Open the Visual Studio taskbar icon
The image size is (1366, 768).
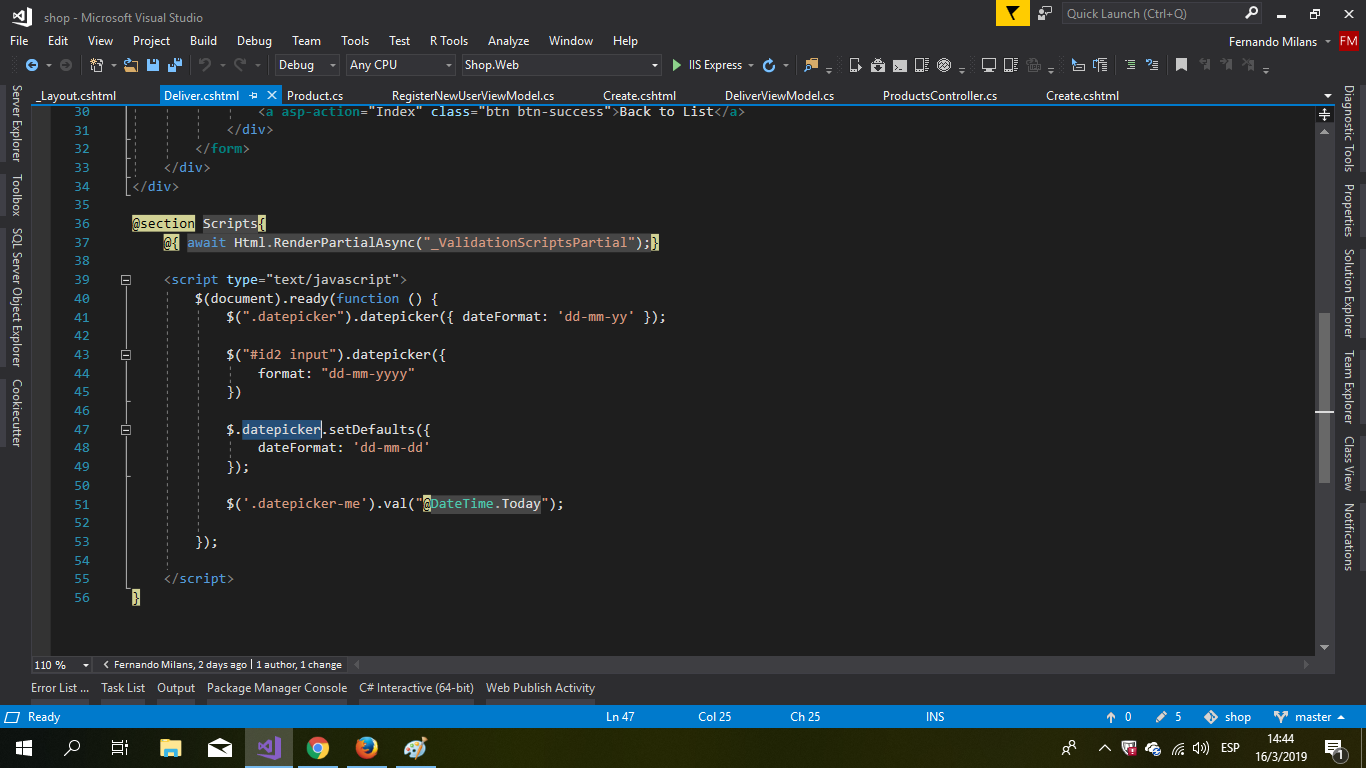pyautogui.click(x=269, y=747)
